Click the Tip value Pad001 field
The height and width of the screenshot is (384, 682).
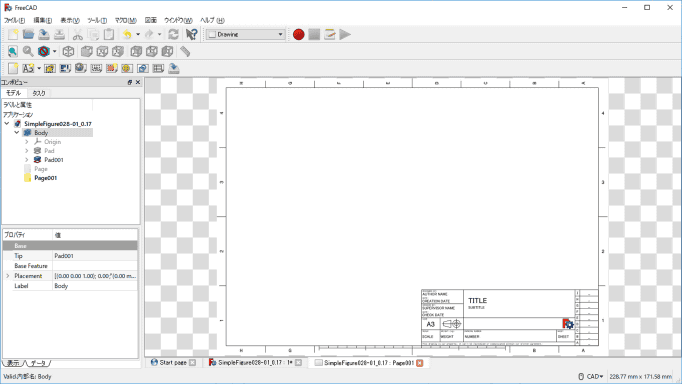95,256
